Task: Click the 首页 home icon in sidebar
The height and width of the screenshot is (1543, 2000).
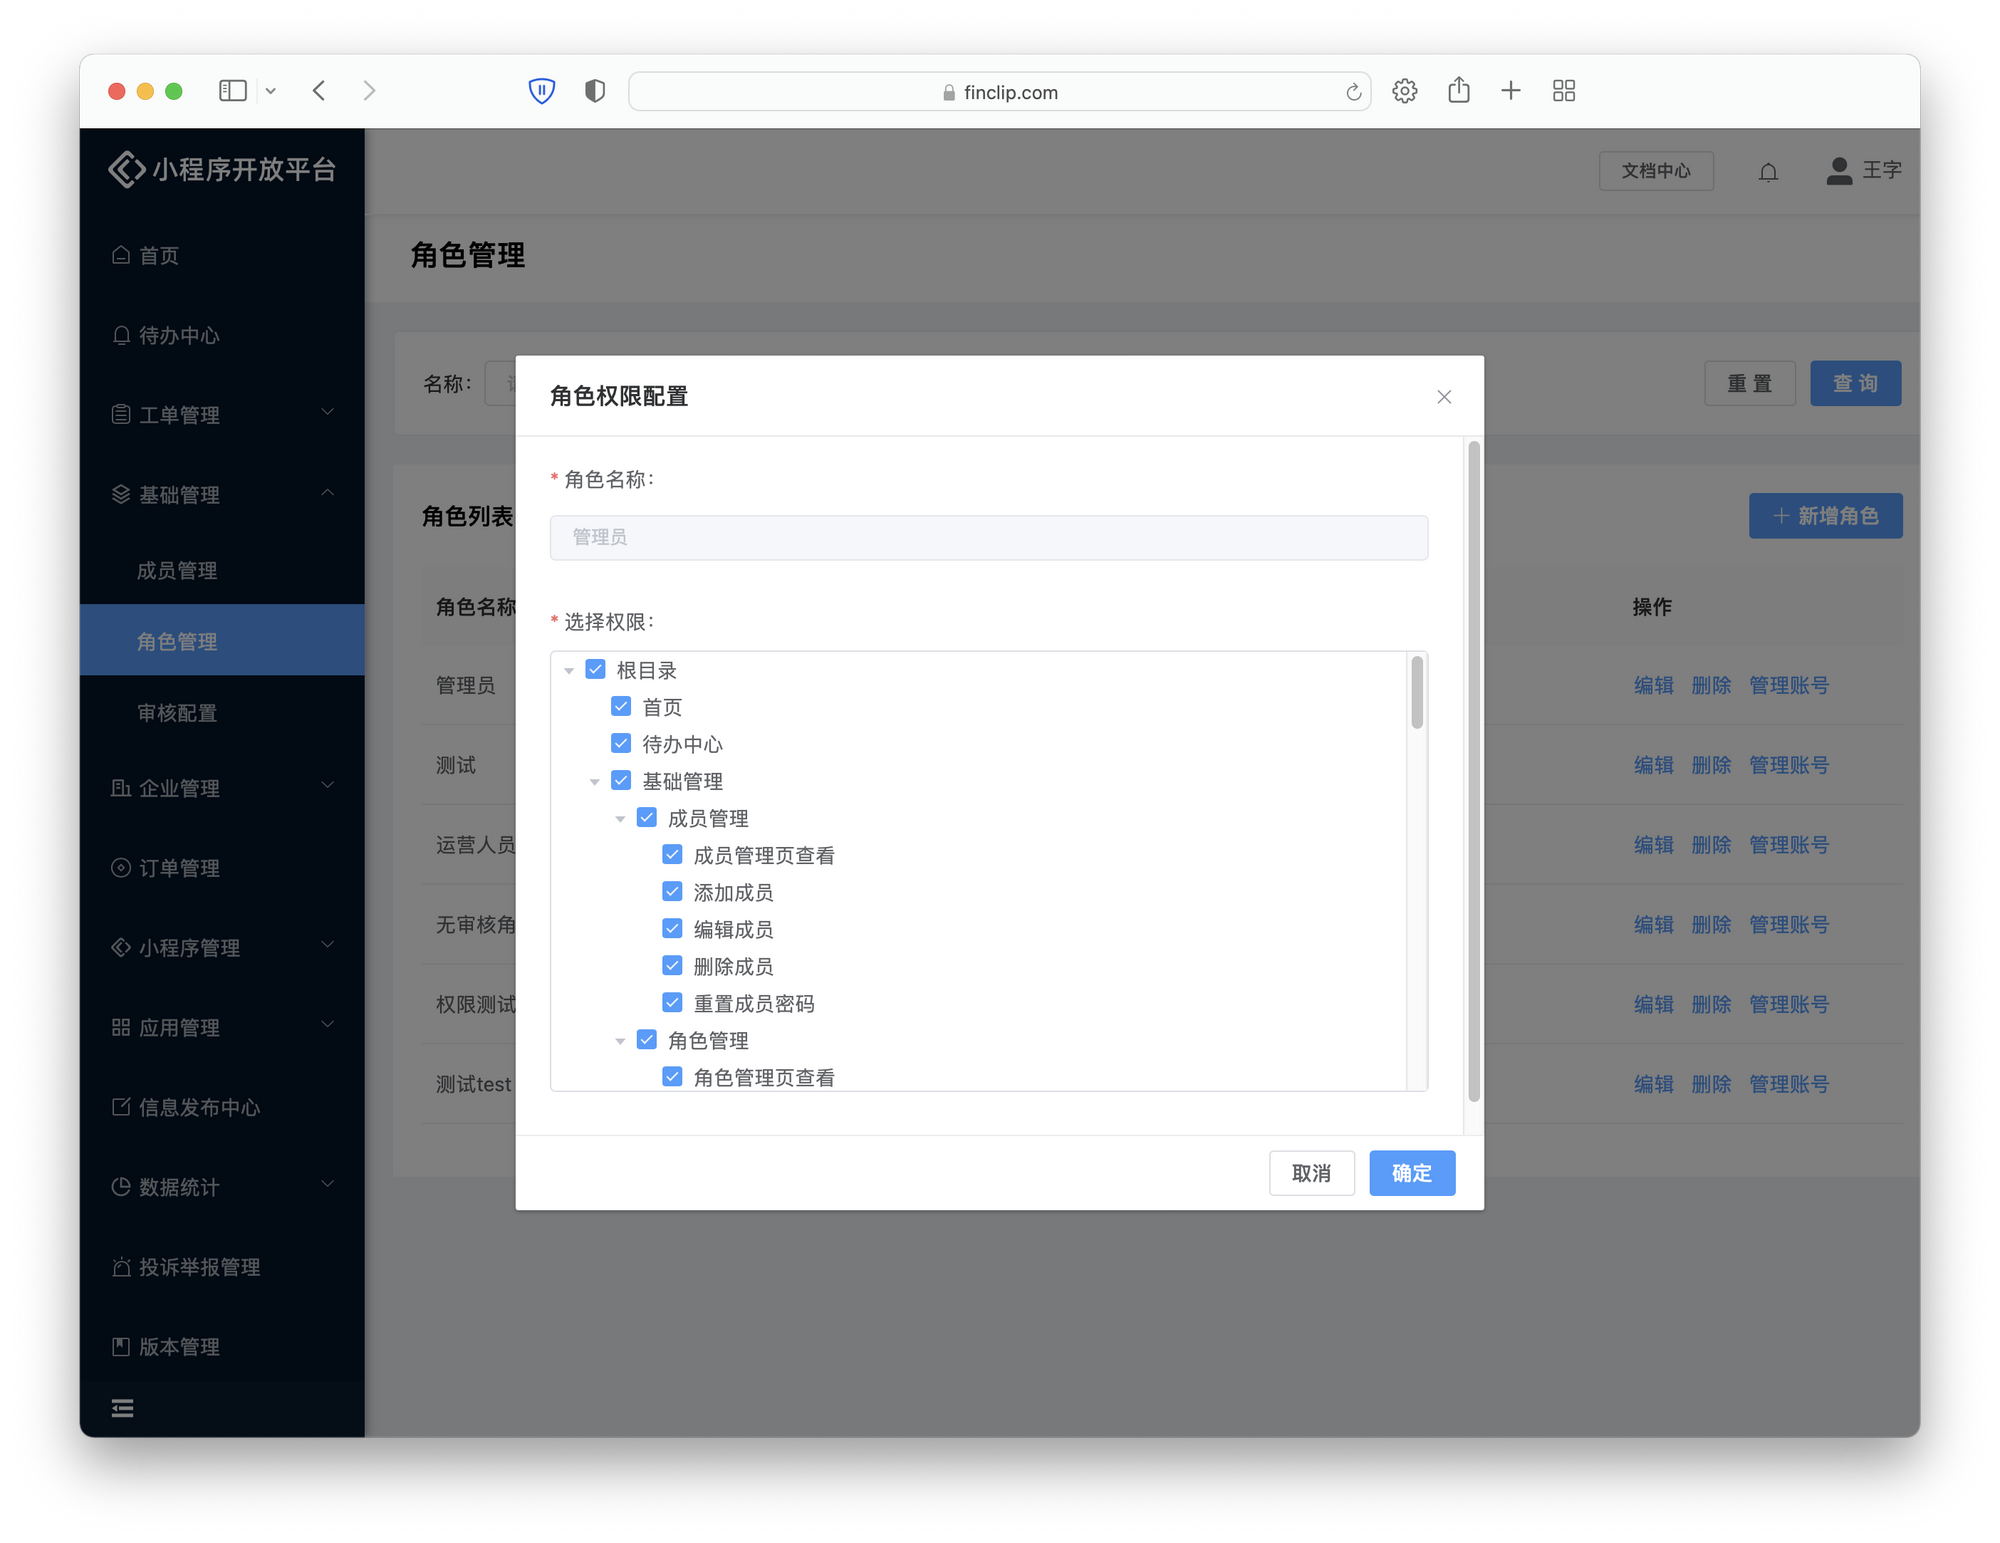Action: tap(121, 255)
